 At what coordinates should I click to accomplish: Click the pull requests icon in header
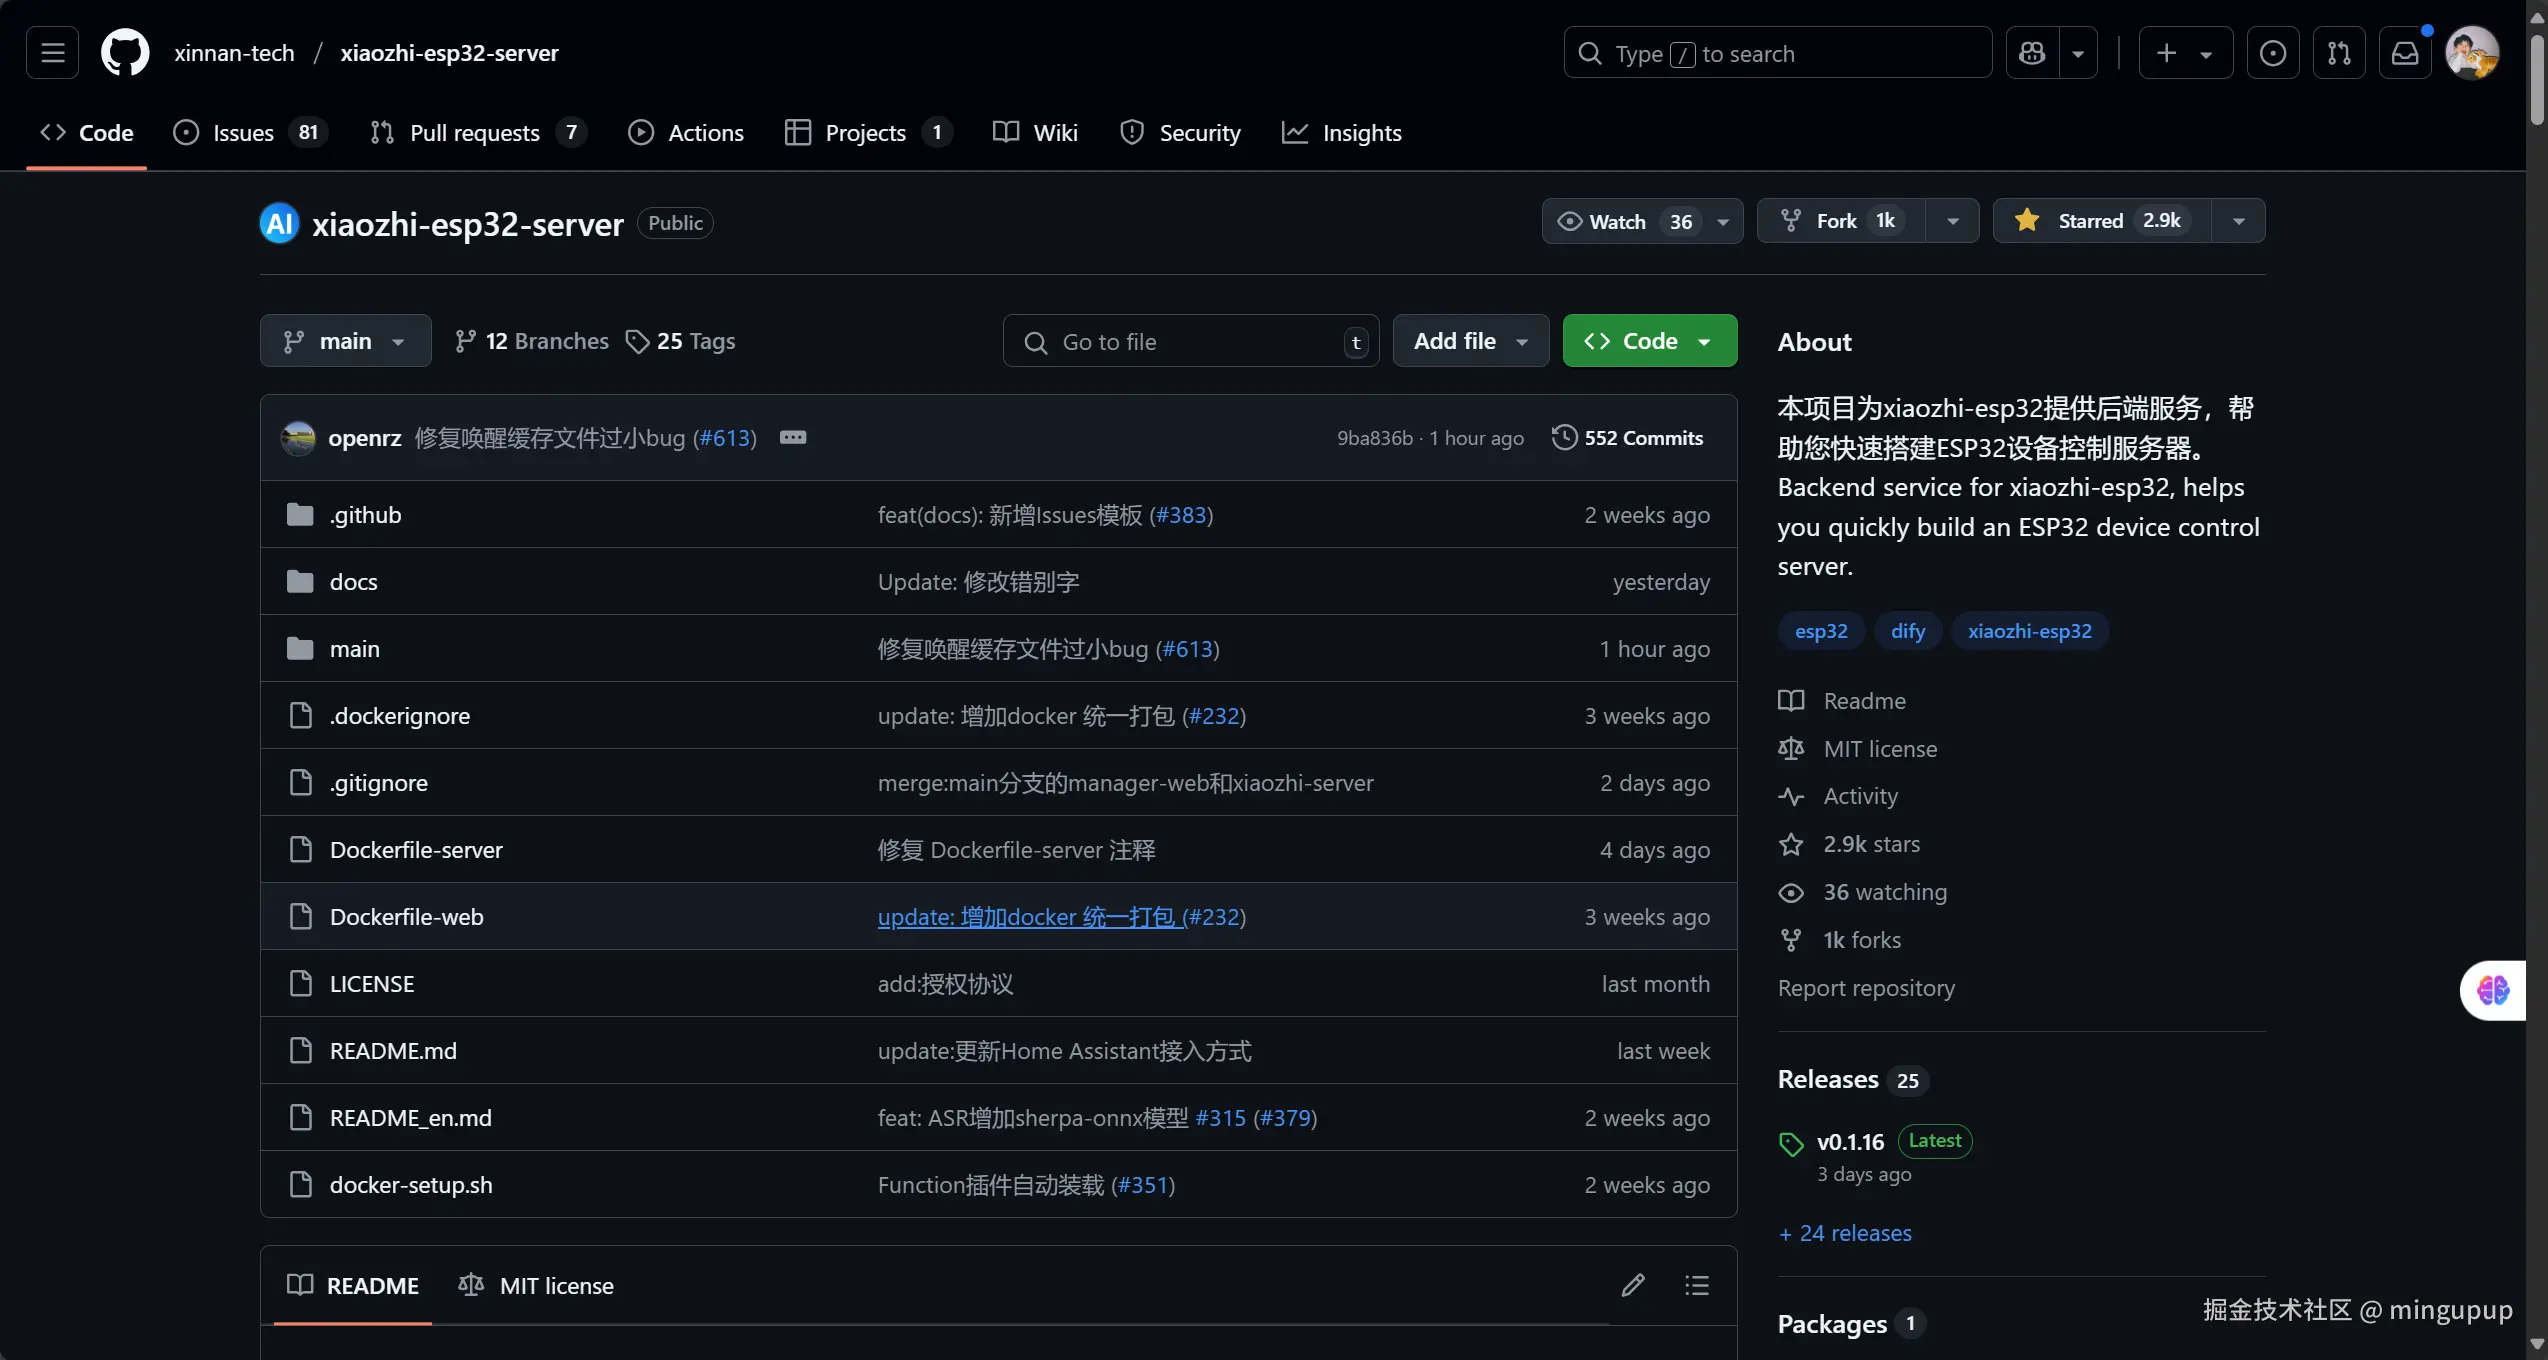[2338, 53]
